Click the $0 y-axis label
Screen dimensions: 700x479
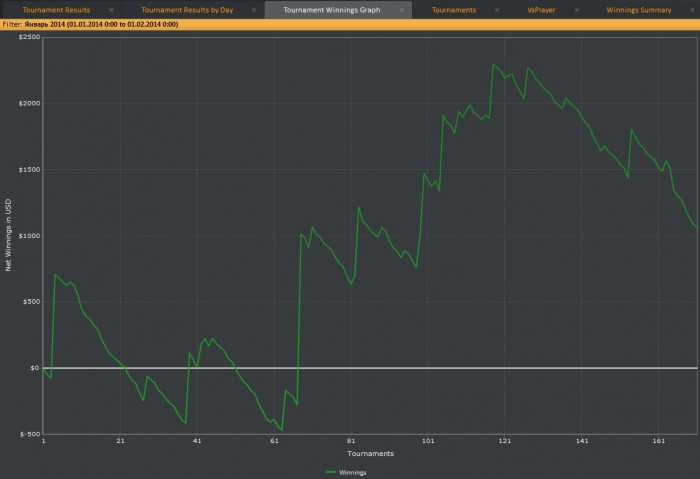point(35,368)
